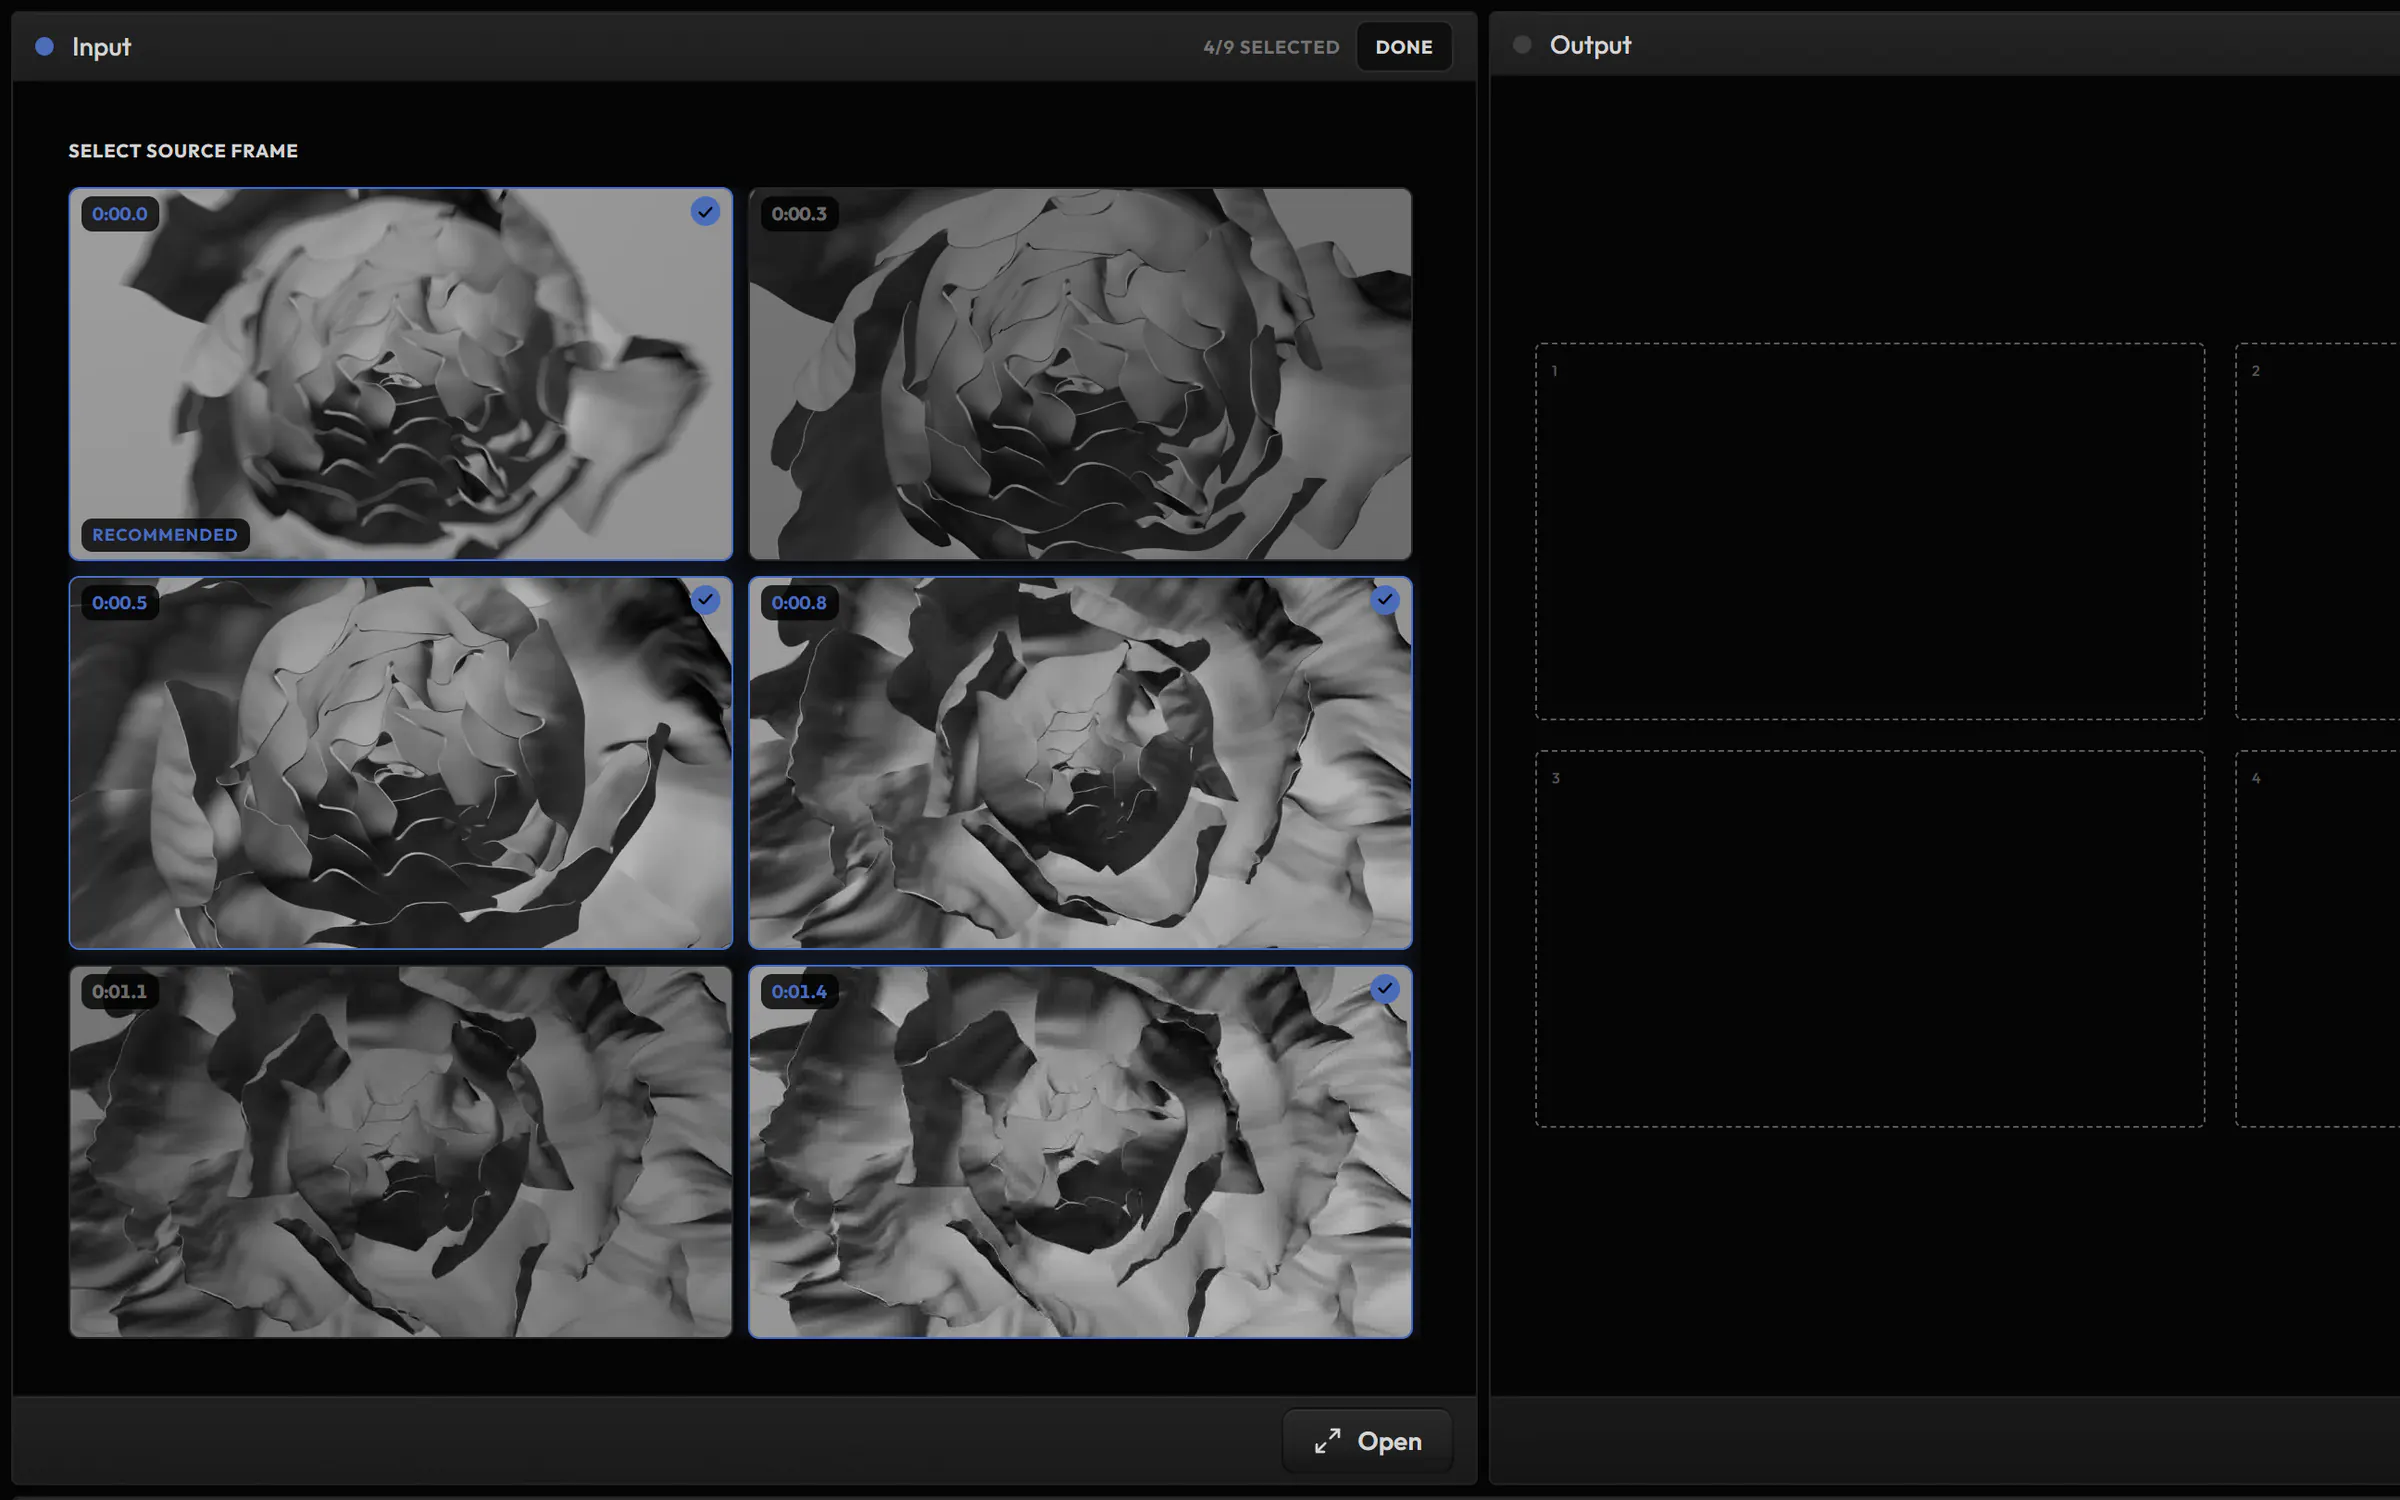
Task: Click the 0:00.3 timestamp badge
Action: point(799,214)
